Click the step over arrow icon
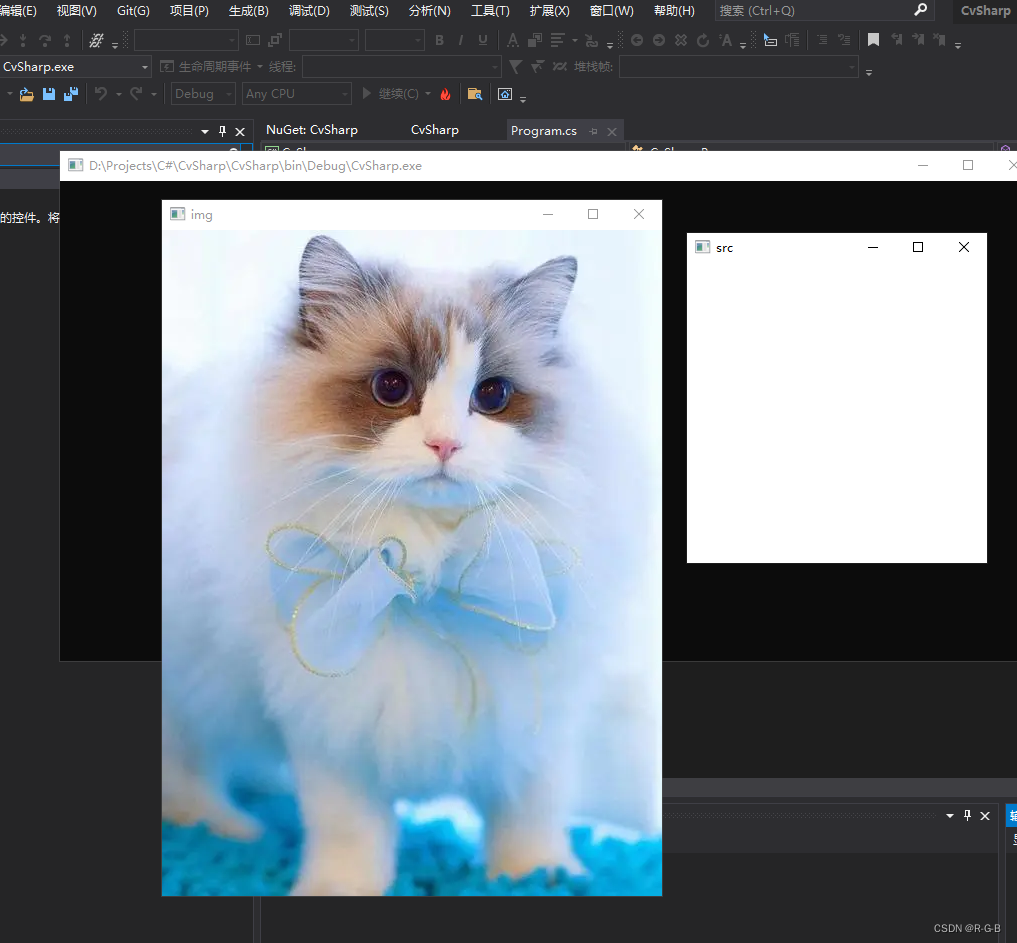The height and width of the screenshot is (943, 1017). click(x=45, y=40)
